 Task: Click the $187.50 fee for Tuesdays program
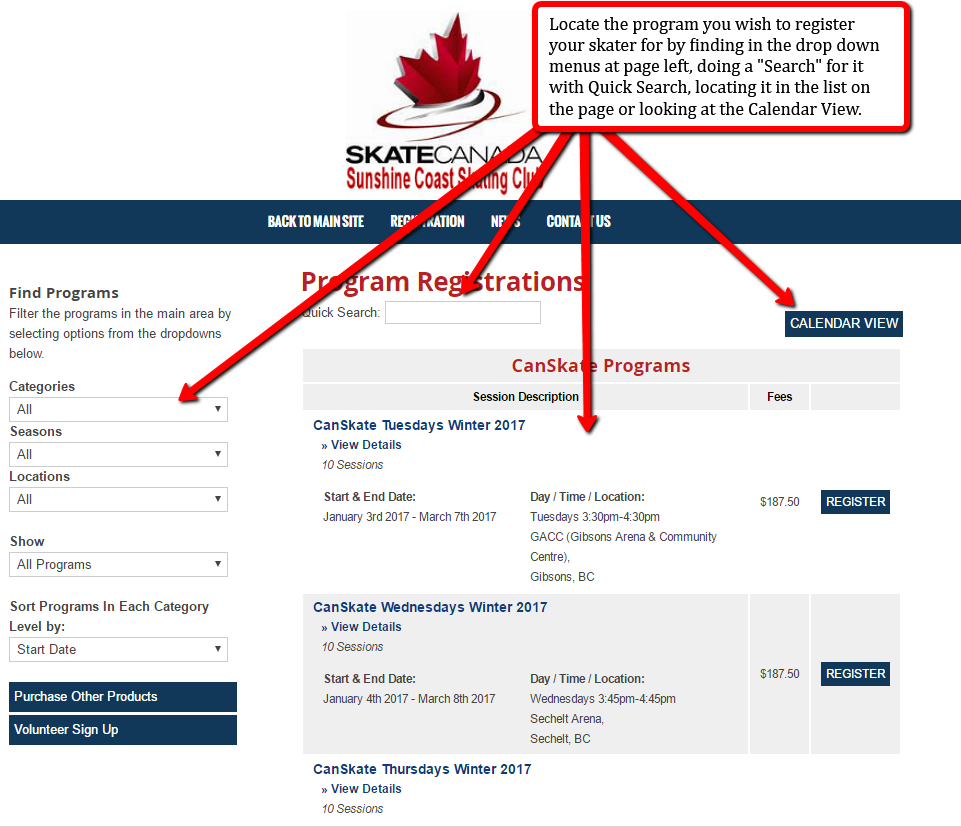pos(780,502)
